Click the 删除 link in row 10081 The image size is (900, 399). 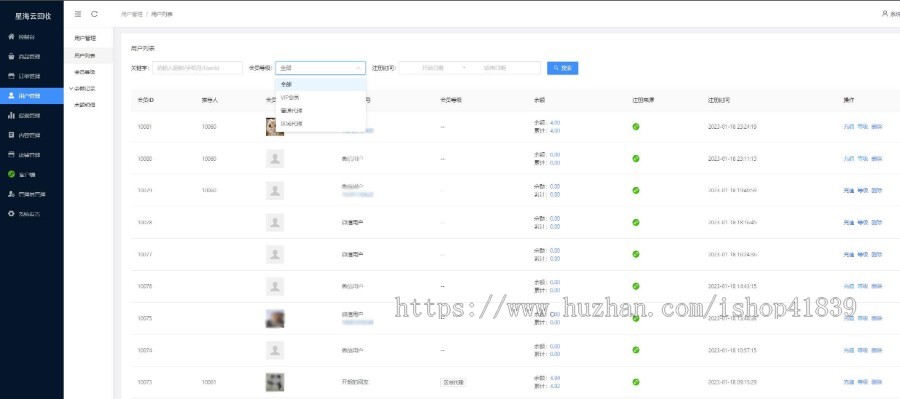(x=876, y=127)
